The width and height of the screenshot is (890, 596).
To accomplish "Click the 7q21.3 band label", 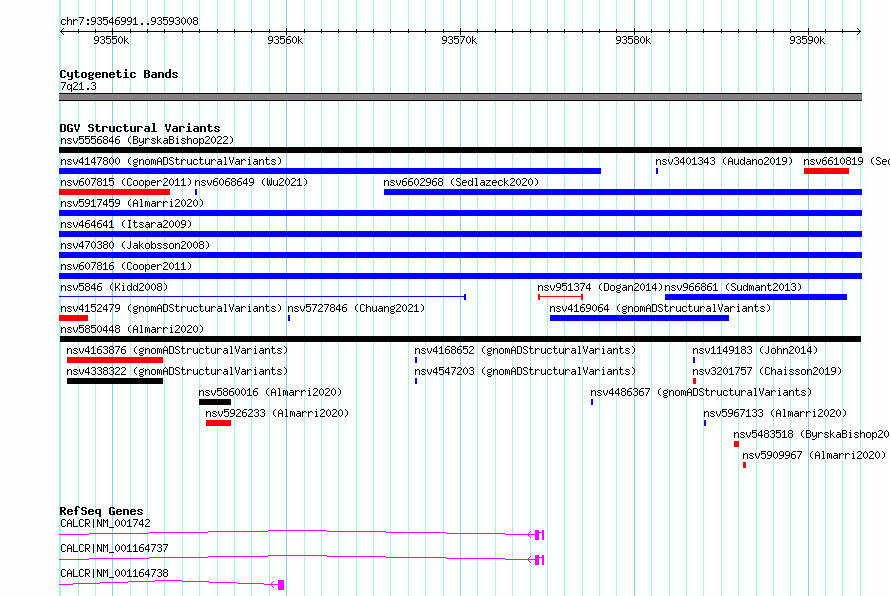I will coord(78,86).
